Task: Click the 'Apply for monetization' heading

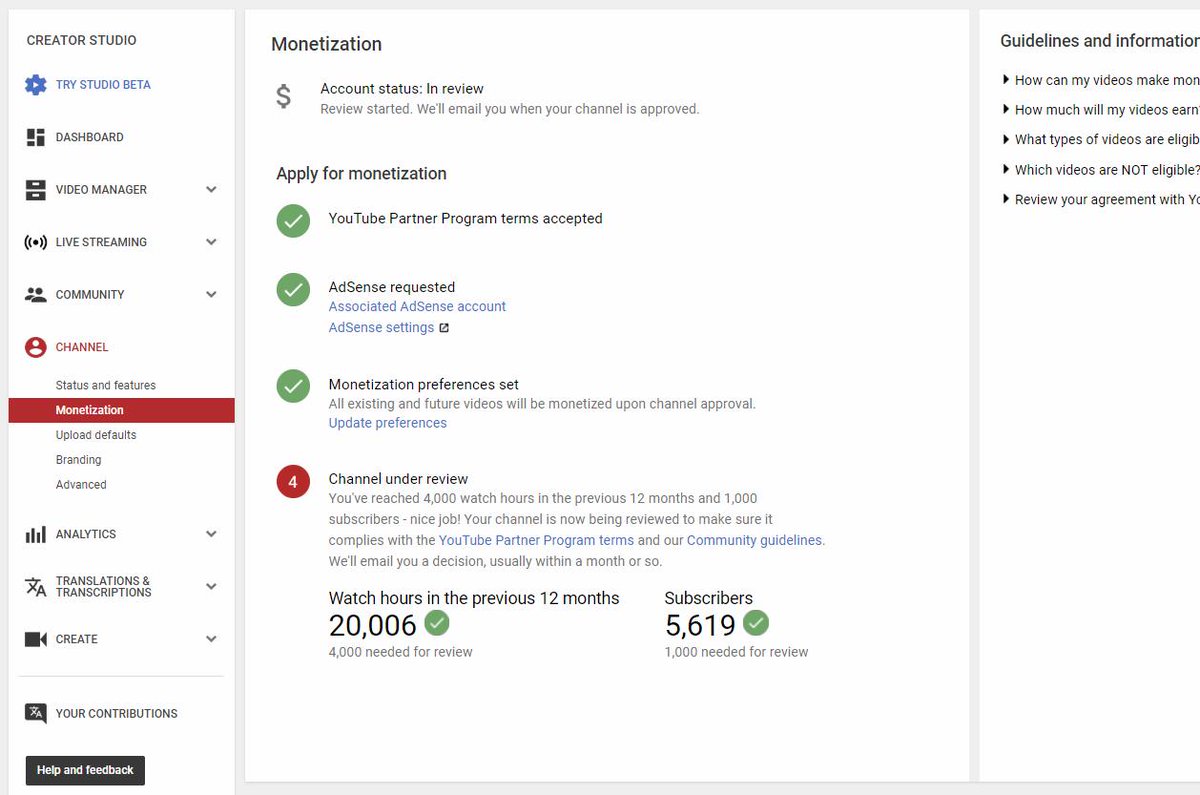Action: (362, 174)
